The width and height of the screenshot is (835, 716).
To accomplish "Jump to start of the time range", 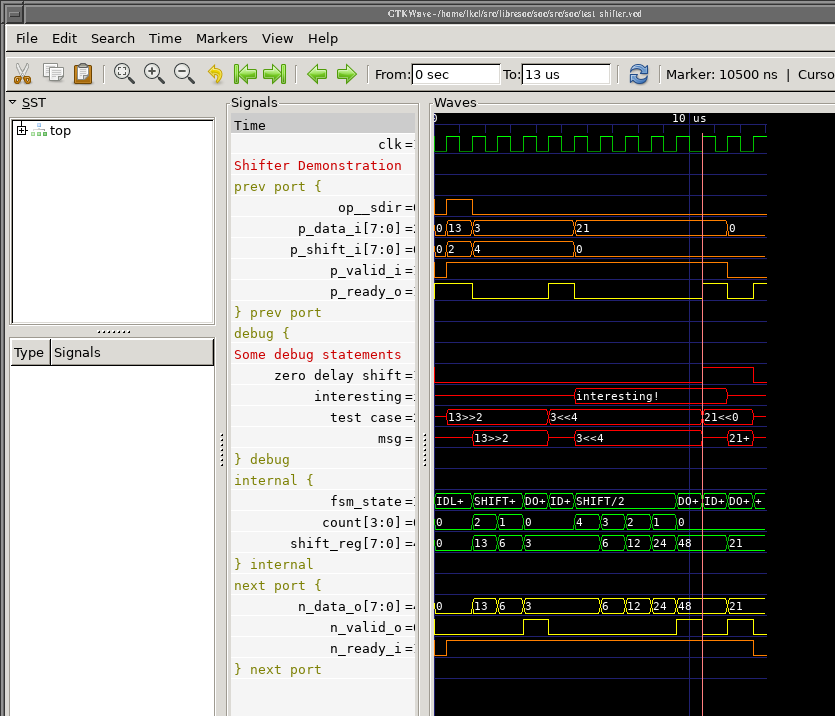I will click(244, 74).
